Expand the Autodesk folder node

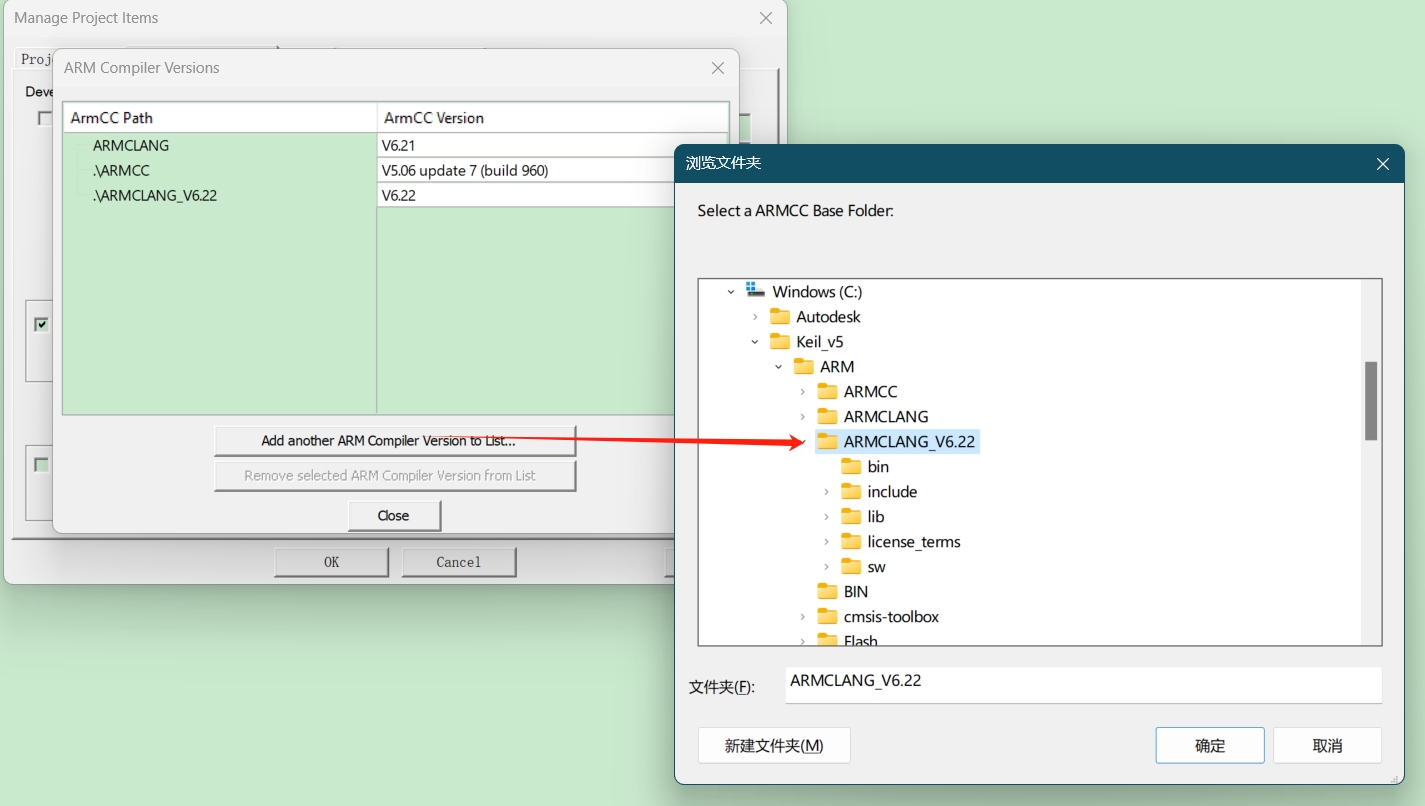pyautogui.click(x=755, y=317)
